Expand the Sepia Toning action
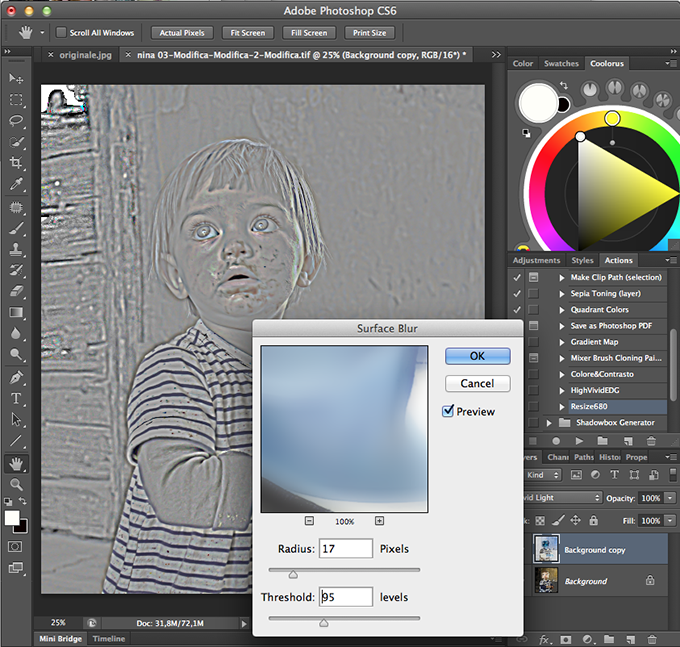The height and width of the screenshot is (647, 680). tap(562, 294)
